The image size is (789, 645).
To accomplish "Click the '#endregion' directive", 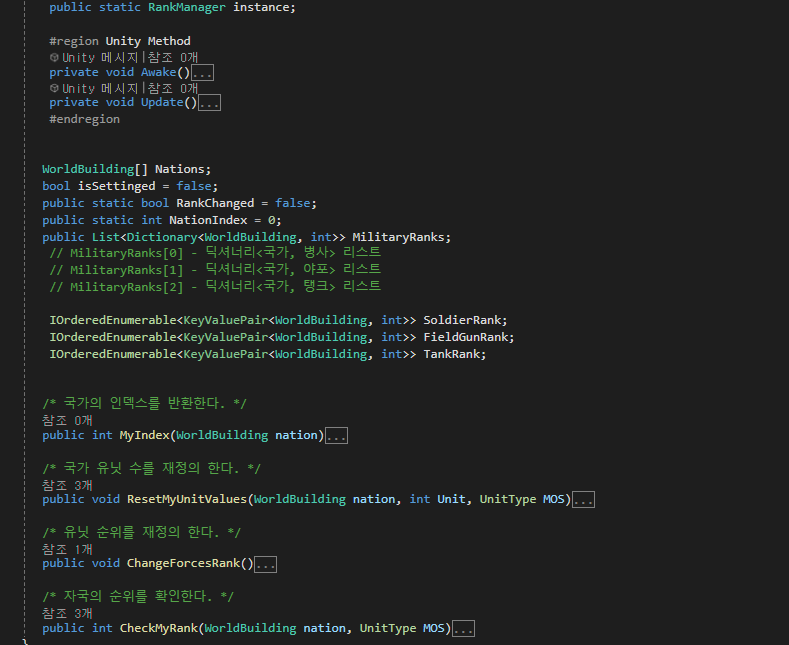I will point(85,119).
